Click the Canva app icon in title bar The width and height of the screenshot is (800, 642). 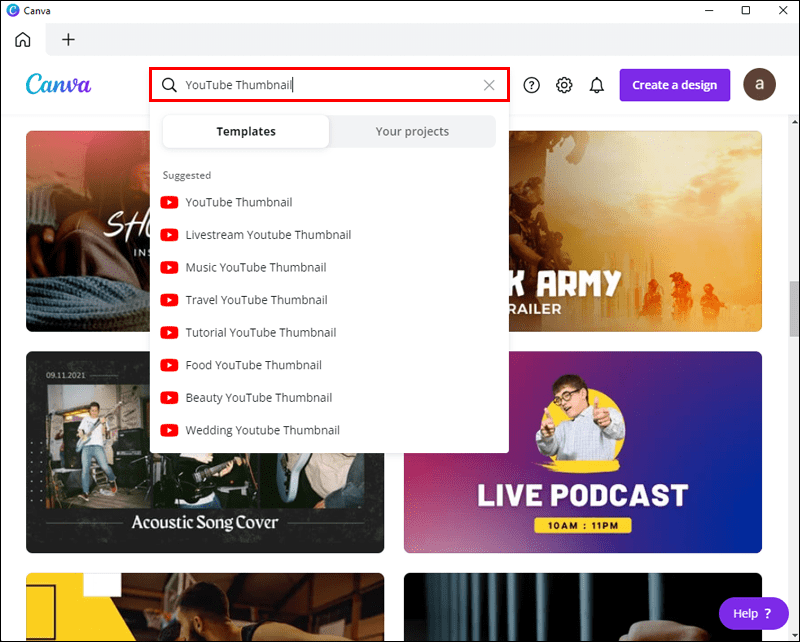coord(13,10)
